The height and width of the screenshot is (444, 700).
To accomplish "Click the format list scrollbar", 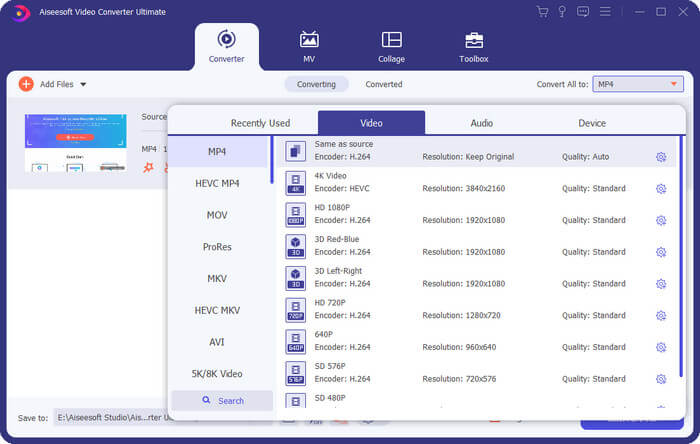I will 272,160.
